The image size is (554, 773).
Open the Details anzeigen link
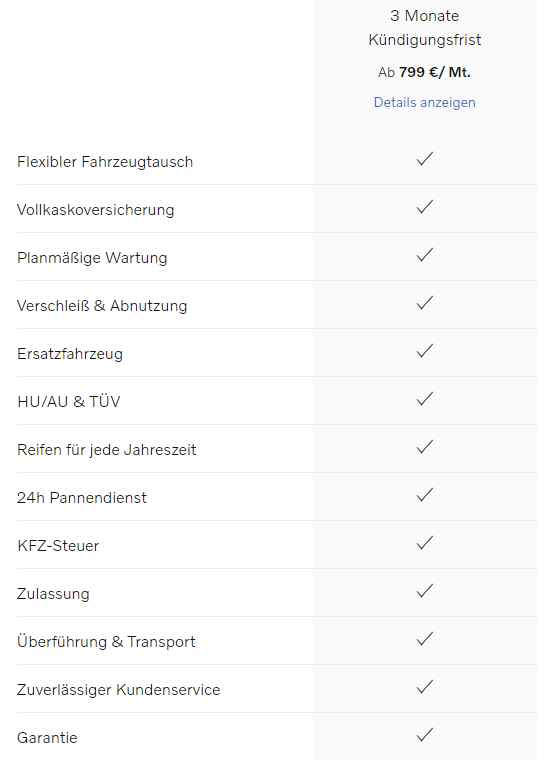424,103
